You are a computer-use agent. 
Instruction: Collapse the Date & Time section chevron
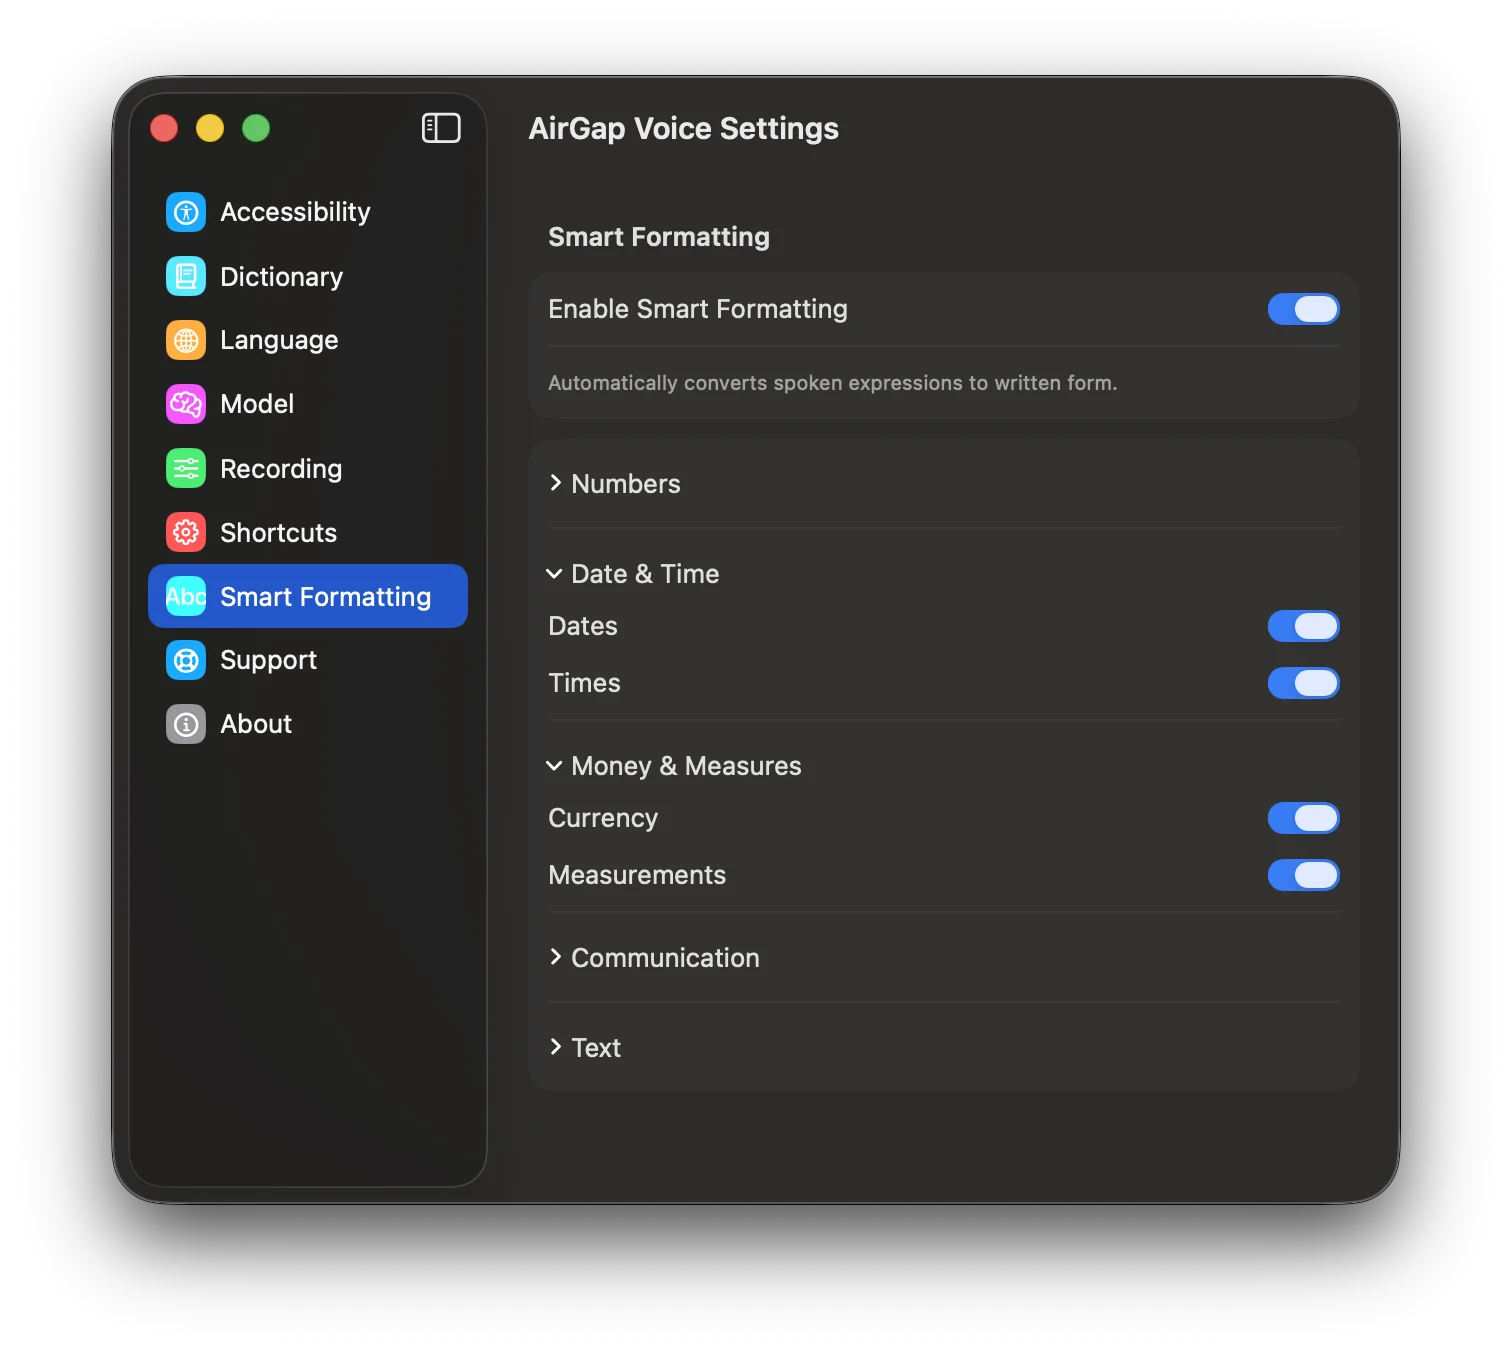(554, 574)
